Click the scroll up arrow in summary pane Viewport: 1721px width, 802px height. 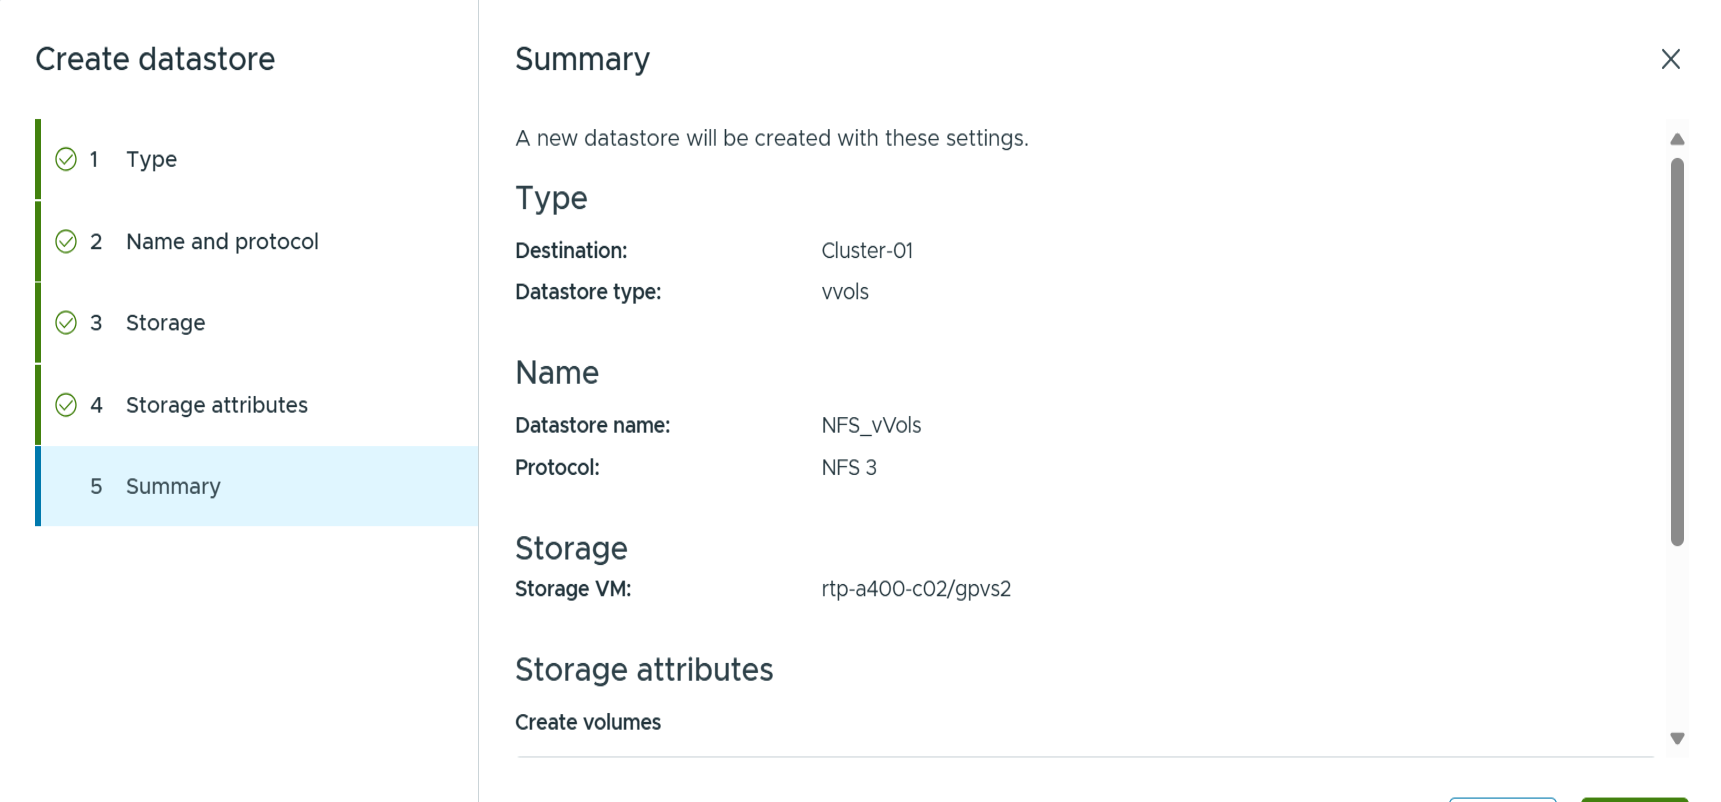[1677, 139]
